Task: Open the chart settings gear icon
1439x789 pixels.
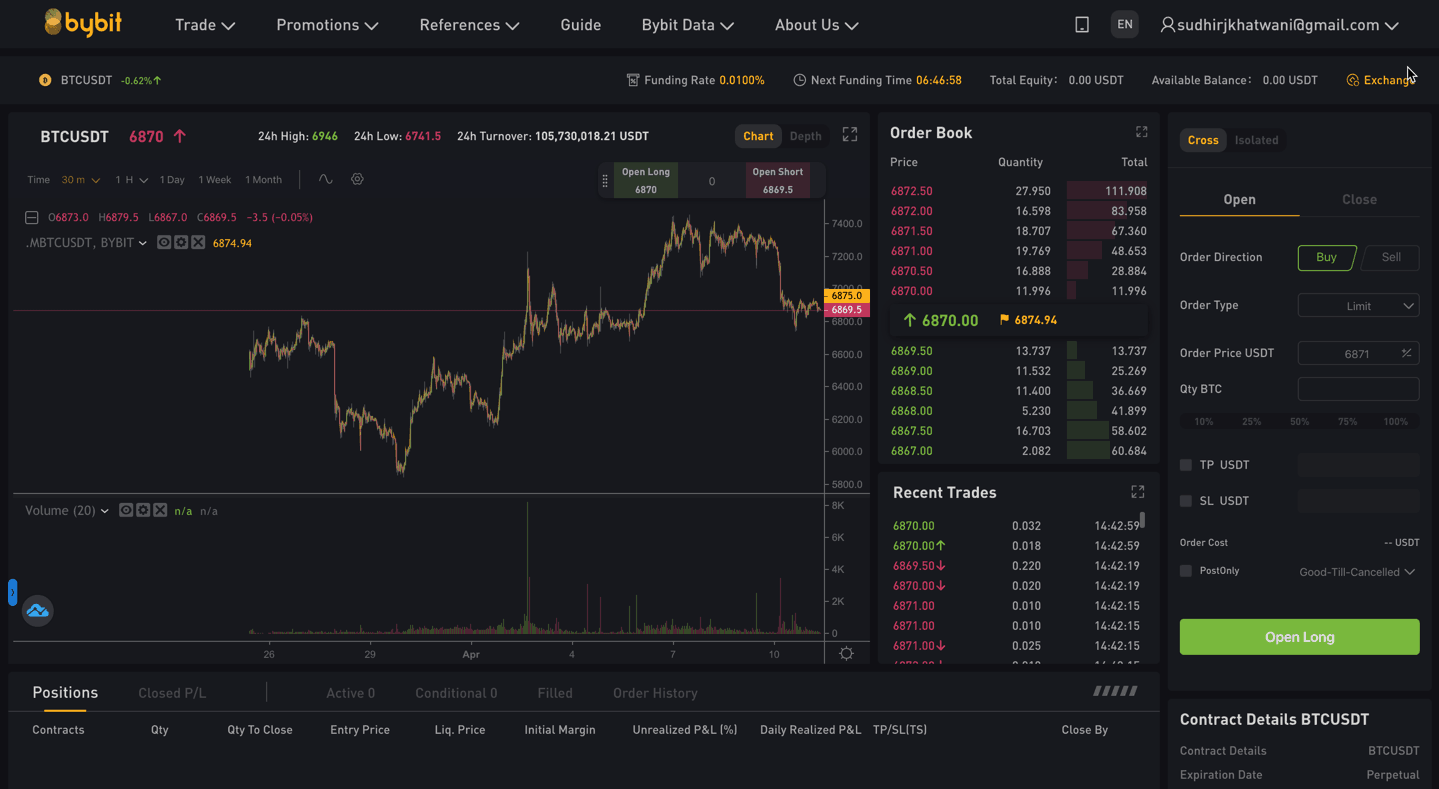Action: click(357, 179)
